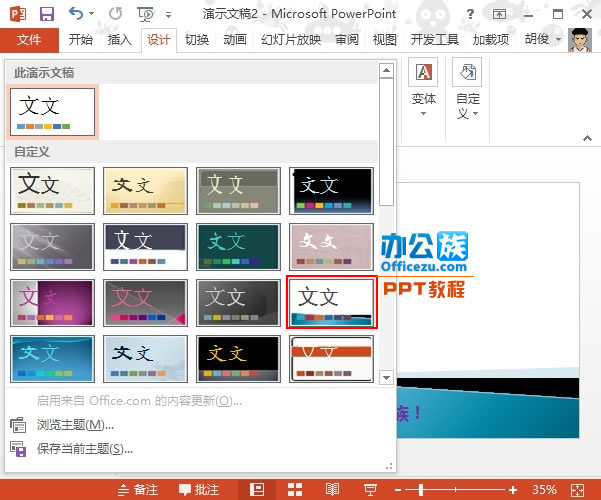
Task: Apply the black theme with white text
Action: tap(331, 191)
